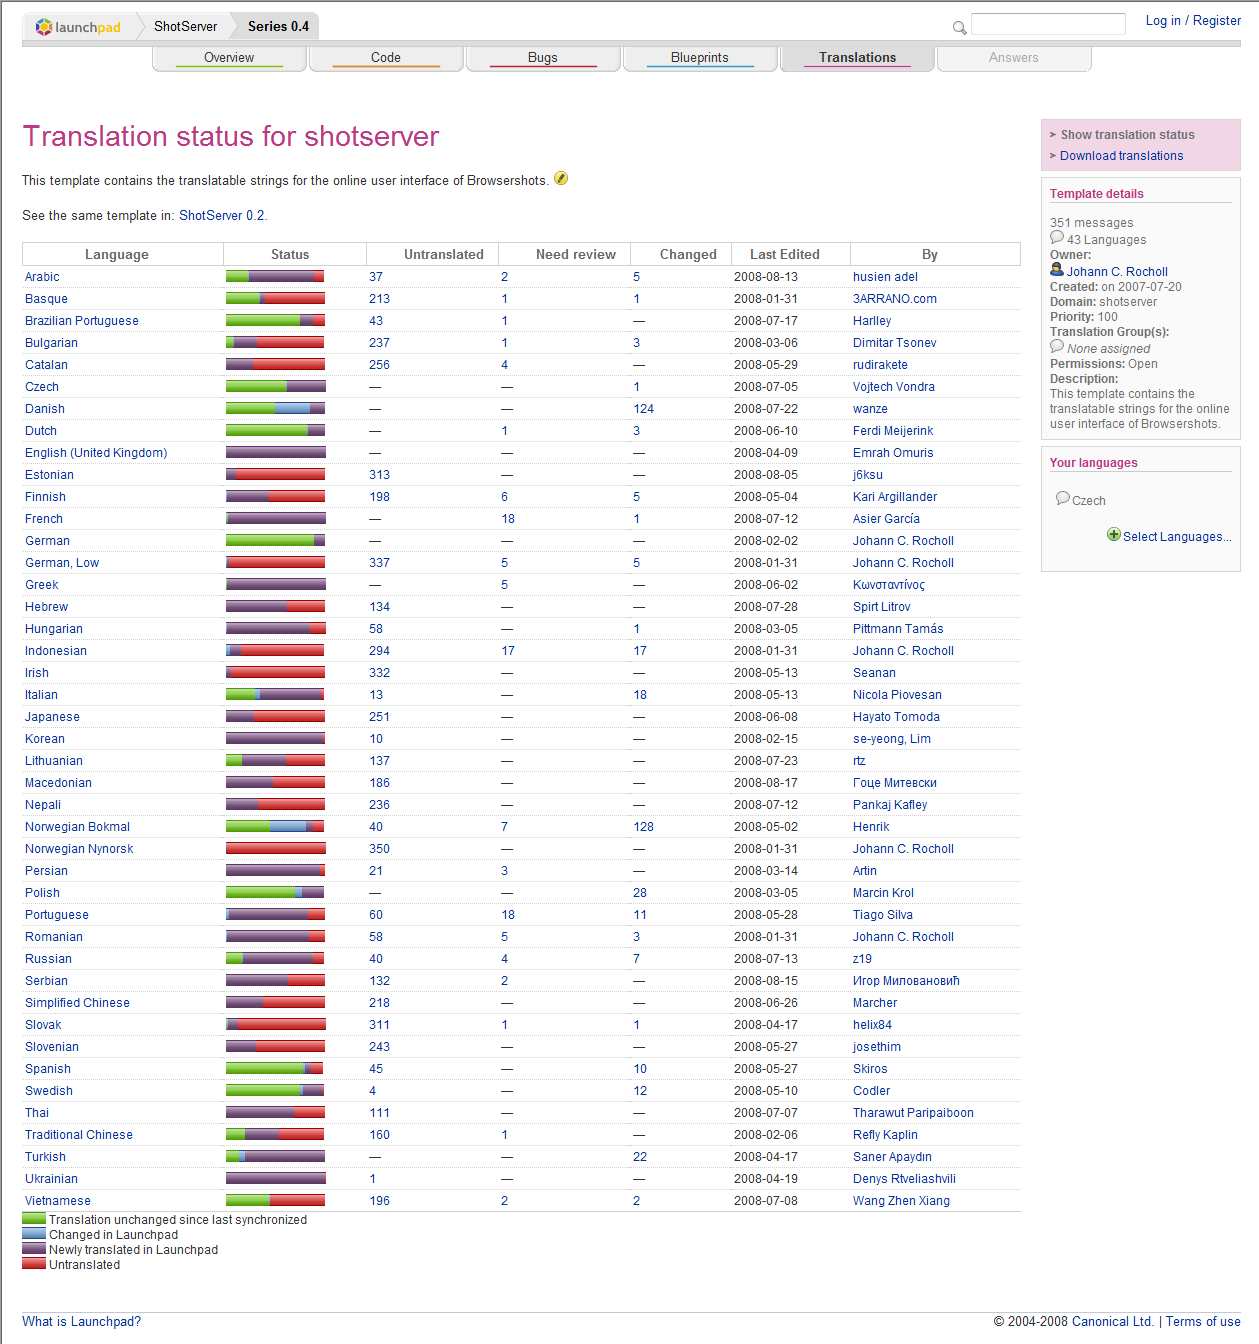Open the Blueprints tab
This screenshot has width=1259, height=1344.
(x=700, y=58)
